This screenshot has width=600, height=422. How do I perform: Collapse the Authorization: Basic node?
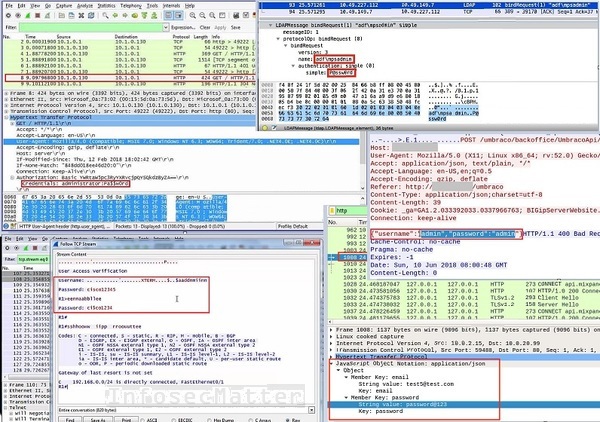coord(12,178)
